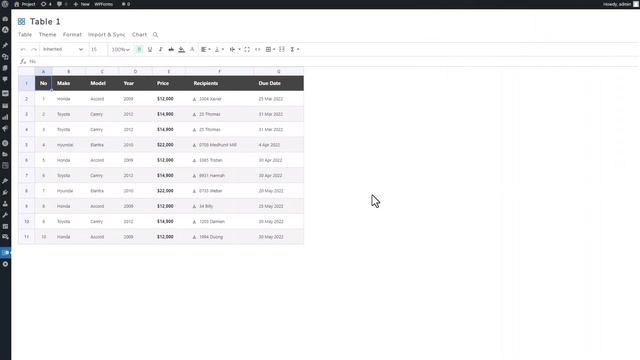
Task: Click the updates counter showing 4
Action: point(46,4)
